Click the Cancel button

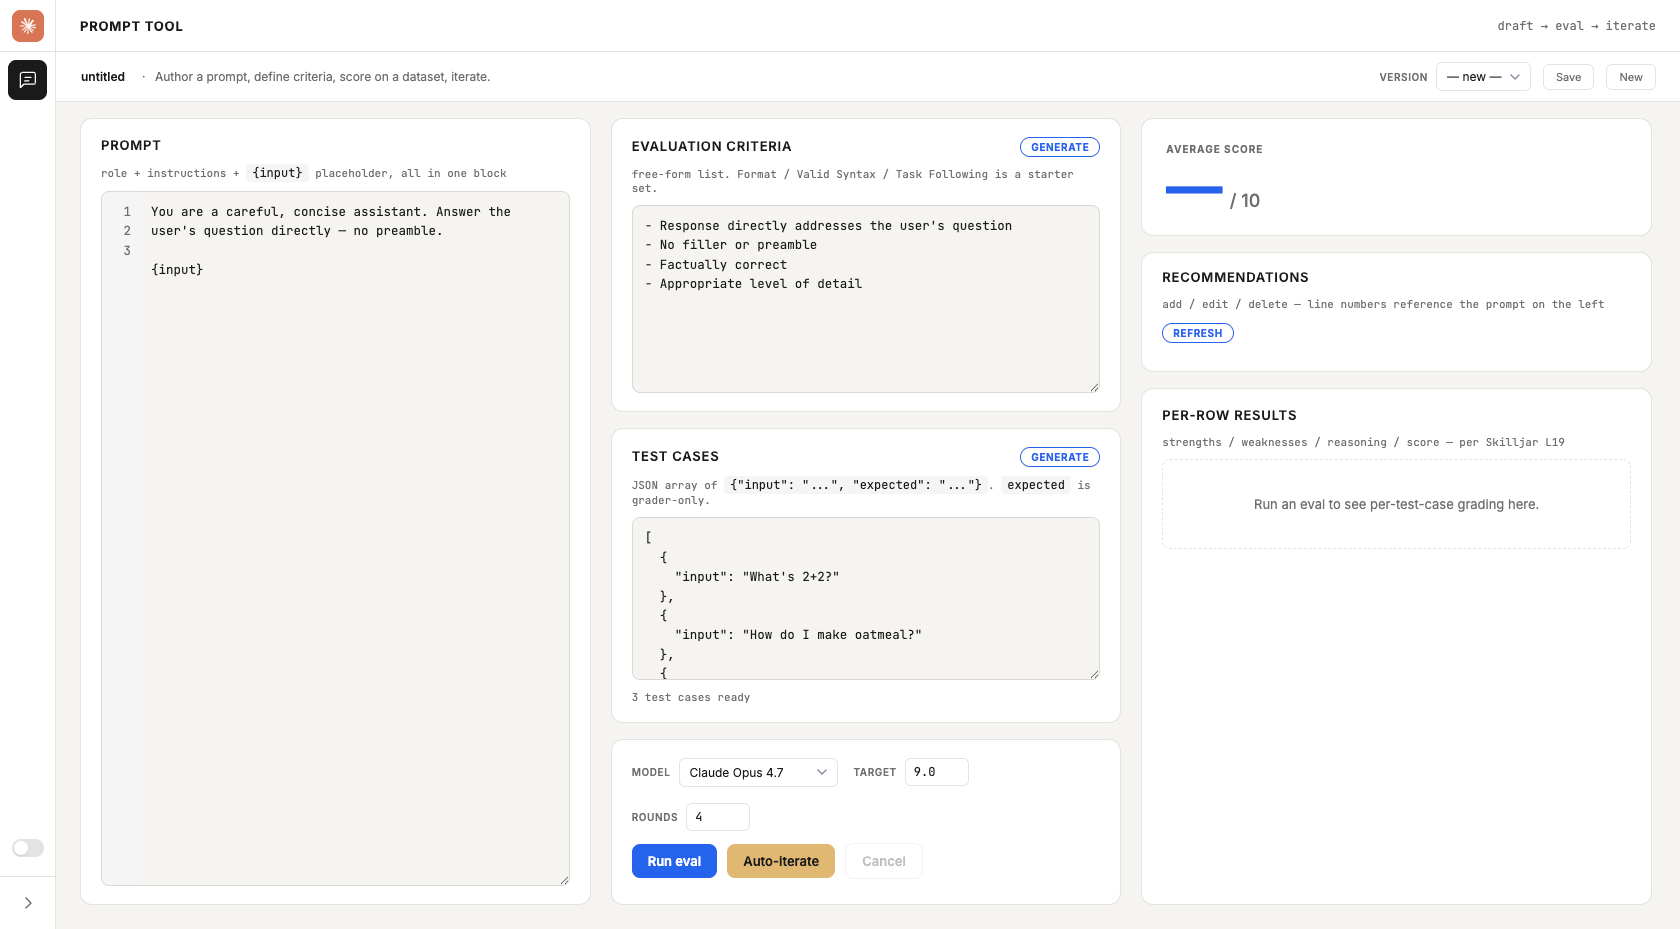(883, 861)
